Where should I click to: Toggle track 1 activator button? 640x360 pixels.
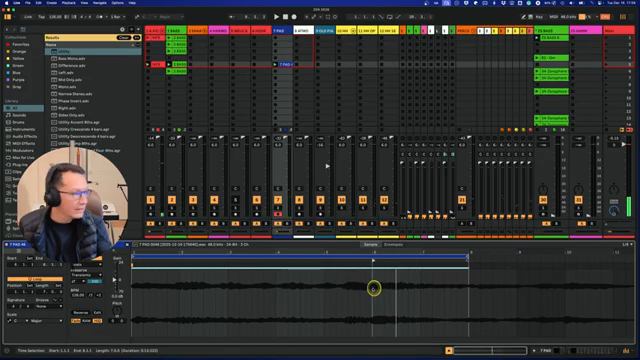point(151,200)
